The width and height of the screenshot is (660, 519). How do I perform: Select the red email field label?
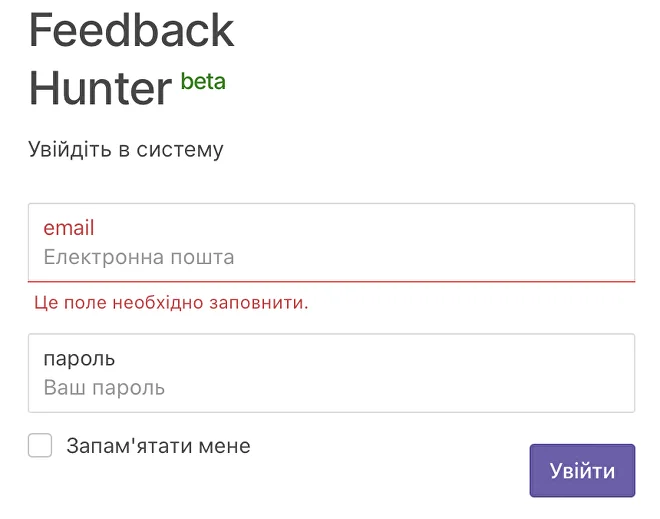(x=69, y=228)
